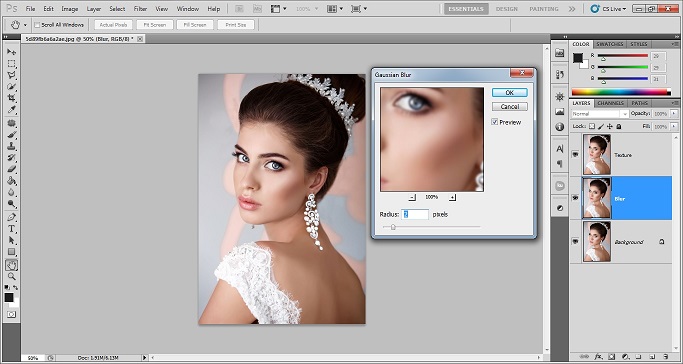Open the layer blend mode dropdown
This screenshot has height=364, width=683.
pyautogui.click(x=600, y=114)
